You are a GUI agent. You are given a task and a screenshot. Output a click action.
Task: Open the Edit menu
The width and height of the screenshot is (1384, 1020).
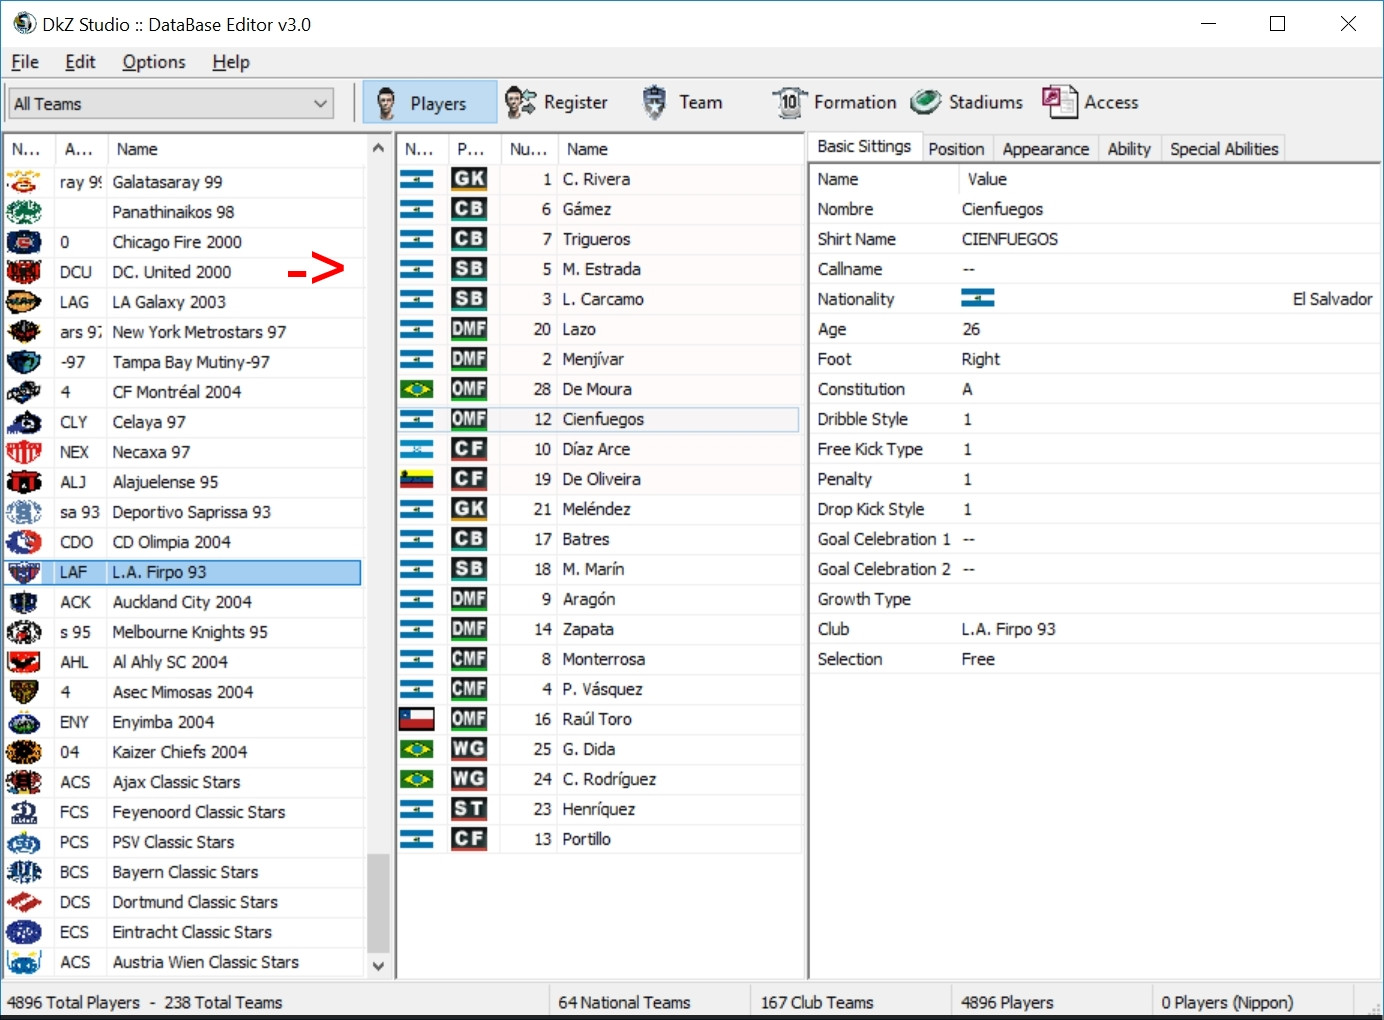tap(80, 62)
